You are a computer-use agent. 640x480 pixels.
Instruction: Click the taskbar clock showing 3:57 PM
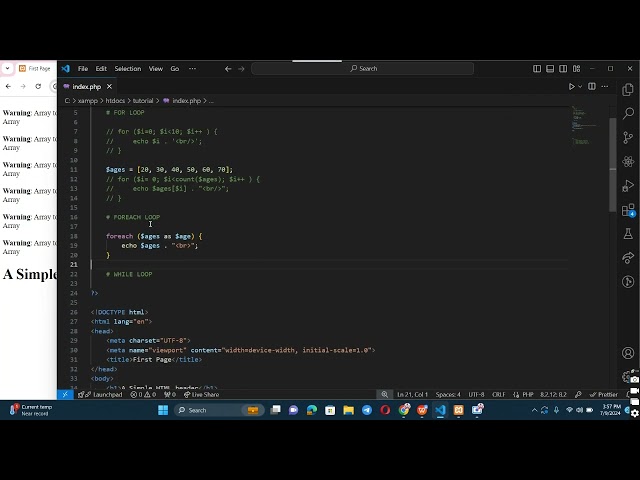tap(611, 410)
